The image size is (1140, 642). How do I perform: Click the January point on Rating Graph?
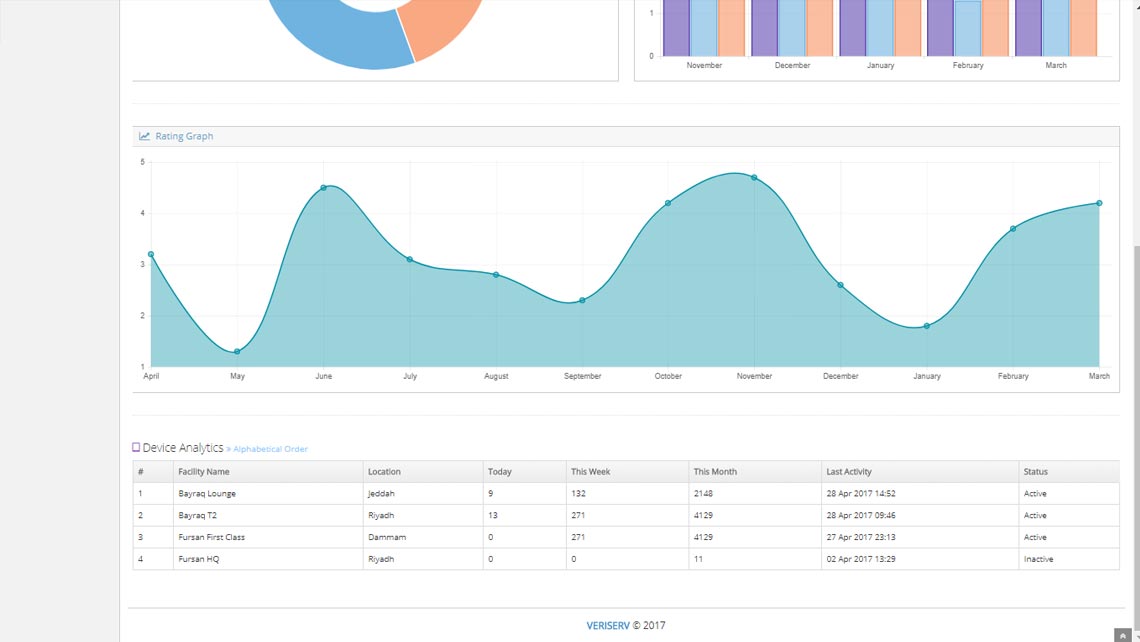click(927, 326)
